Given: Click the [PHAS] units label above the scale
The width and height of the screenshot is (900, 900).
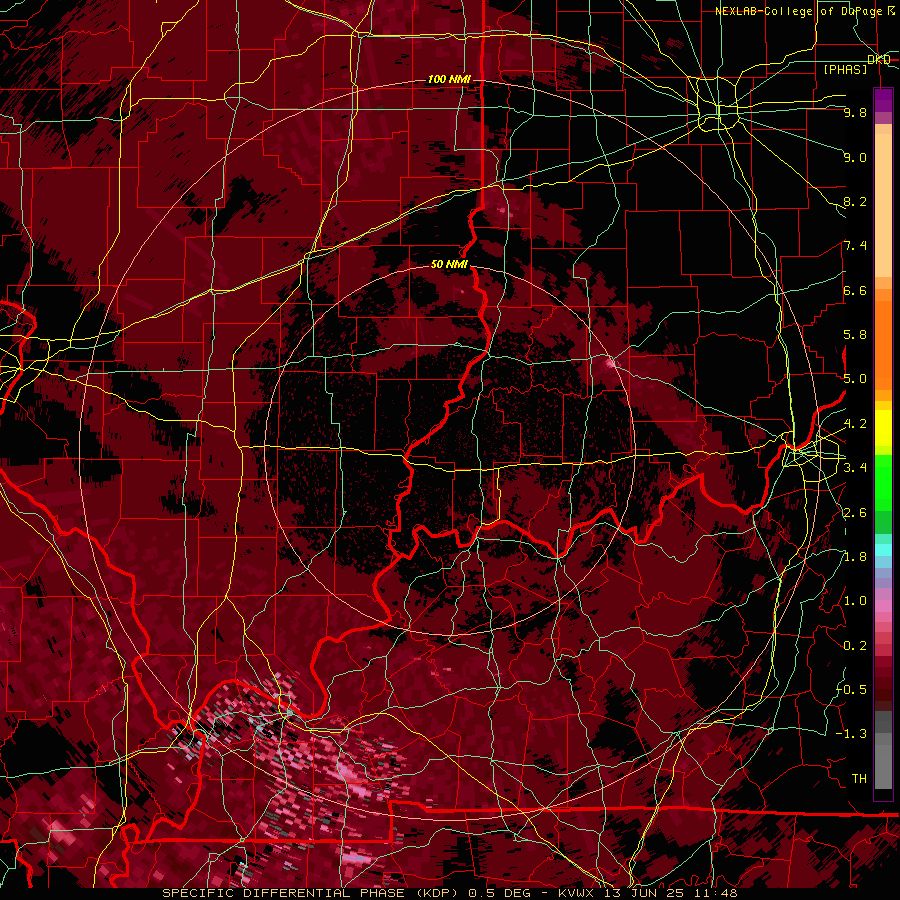Looking at the screenshot, I should click(x=845, y=69).
